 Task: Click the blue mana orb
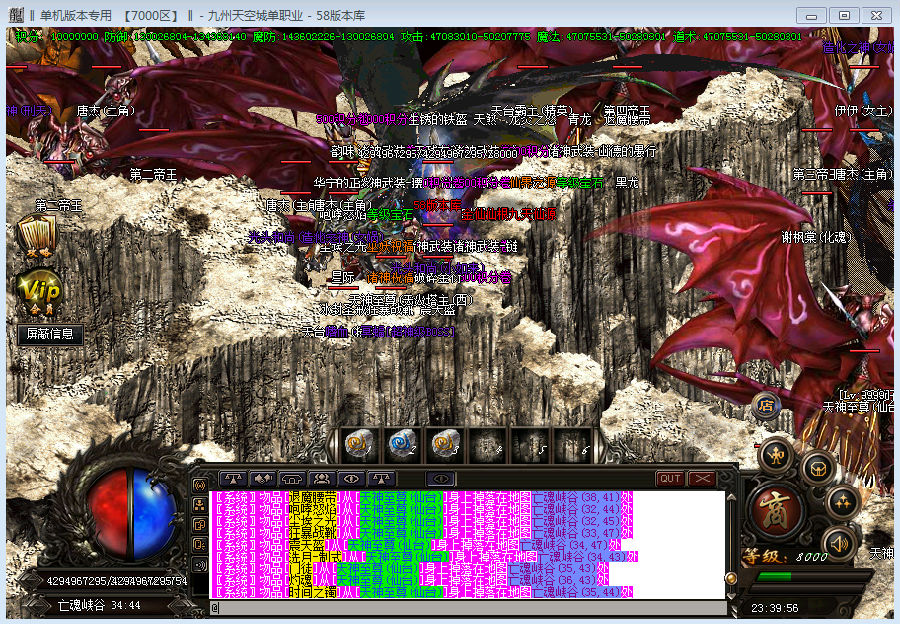point(154,514)
